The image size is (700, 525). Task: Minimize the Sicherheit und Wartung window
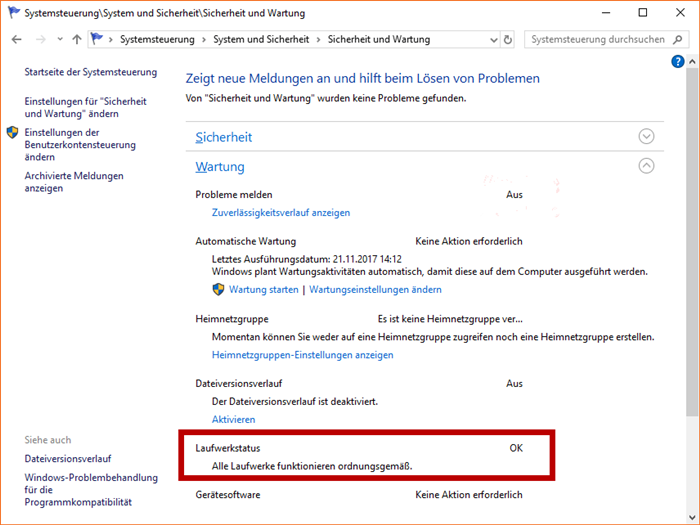(606, 12)
